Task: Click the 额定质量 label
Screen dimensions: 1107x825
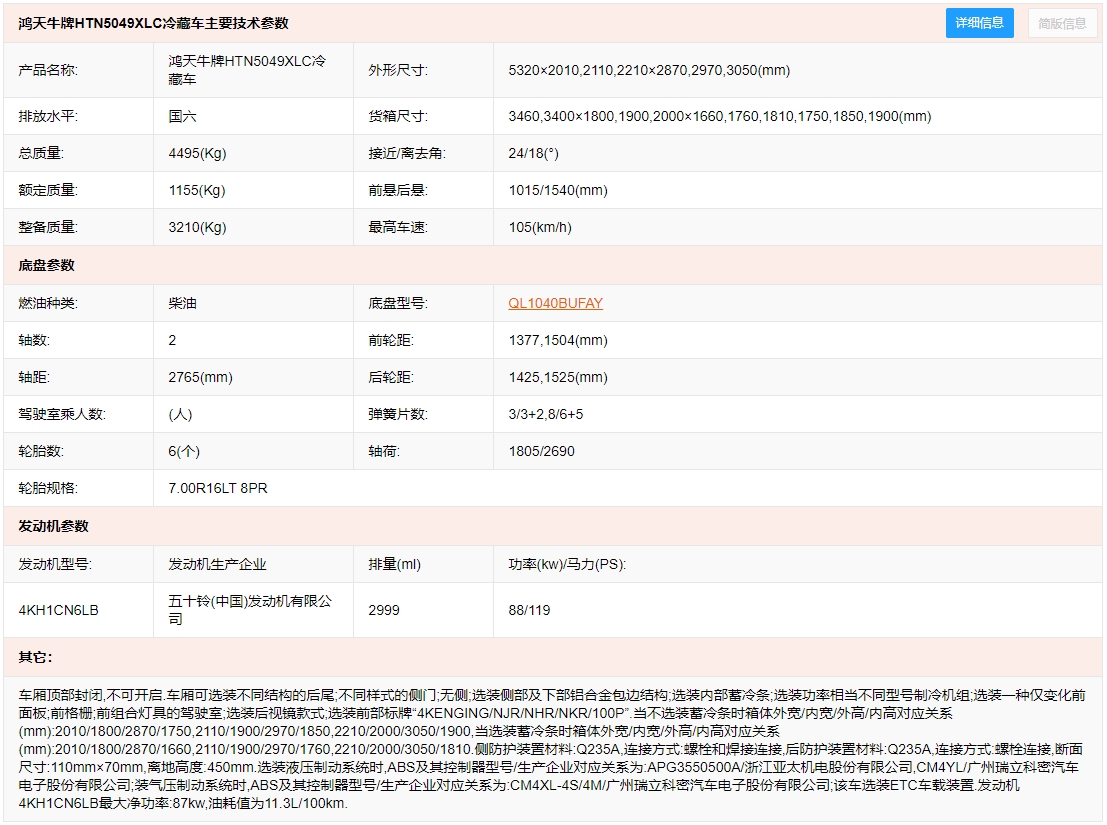Action: point(48,191)
